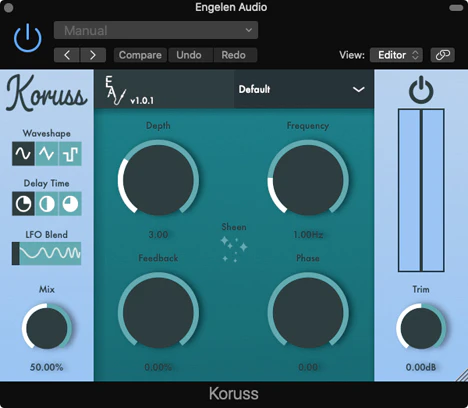Click the Compare button

140,55
